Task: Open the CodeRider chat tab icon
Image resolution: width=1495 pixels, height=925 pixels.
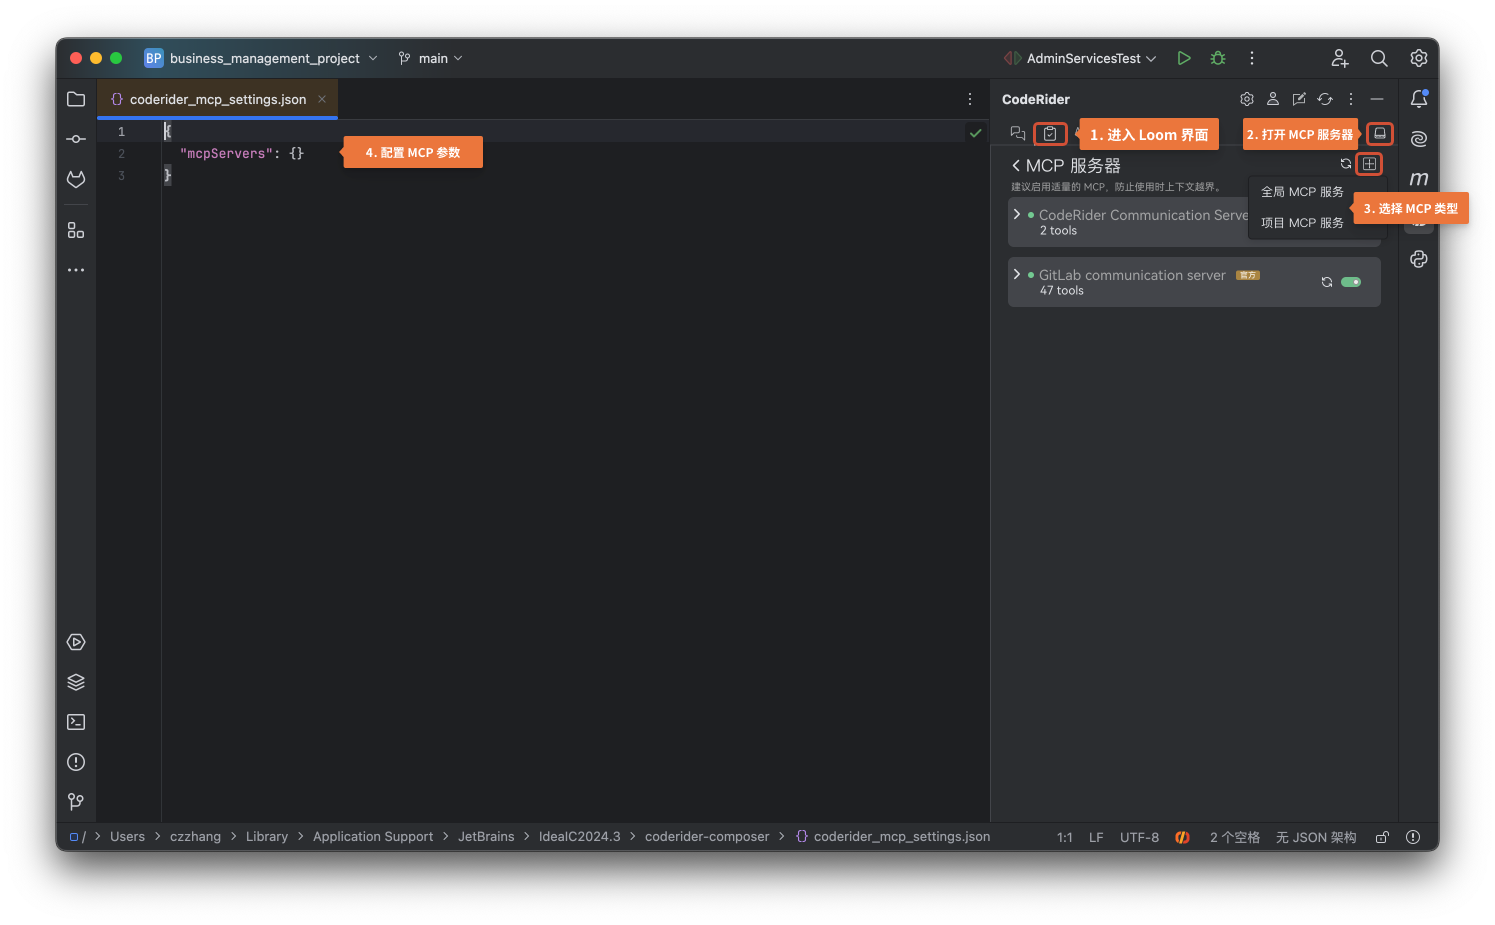Action: [x=1018, y=133]
